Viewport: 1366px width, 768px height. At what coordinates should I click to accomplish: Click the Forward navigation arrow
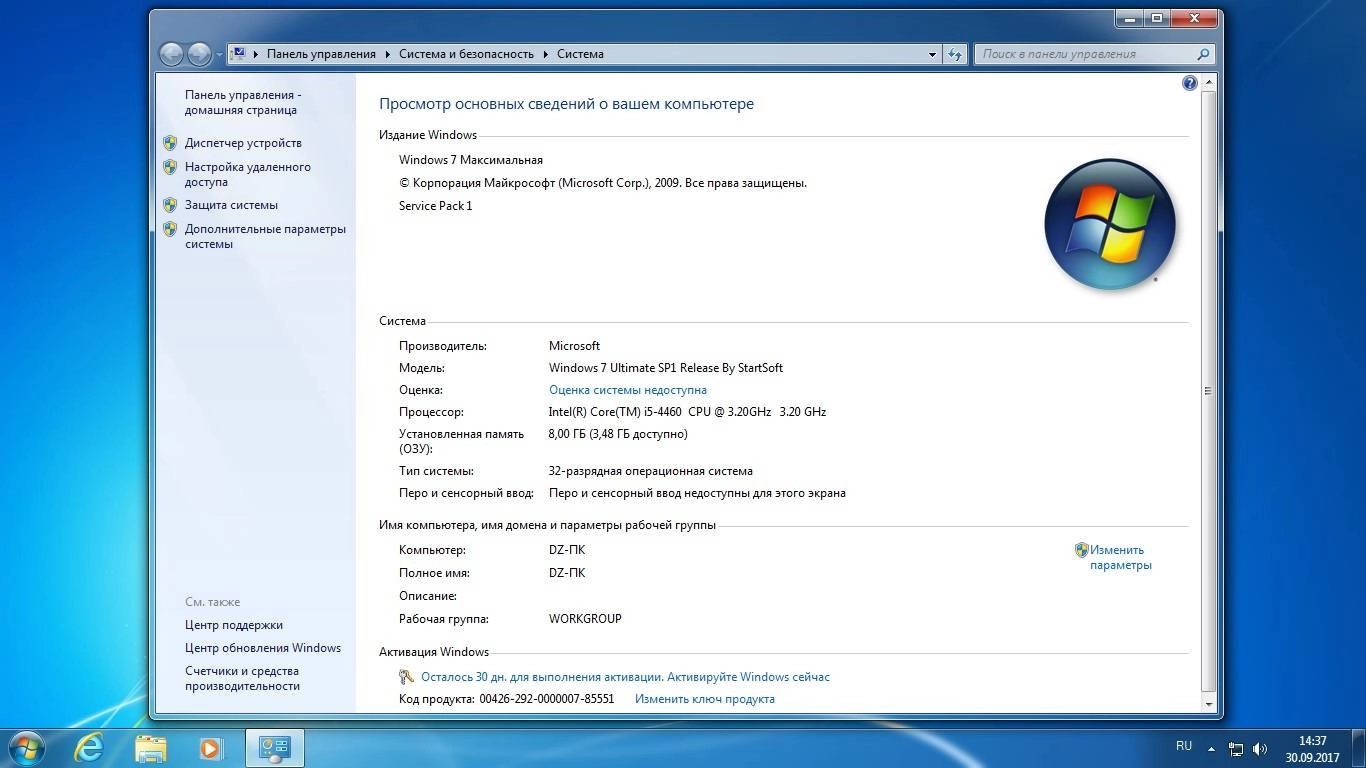(199, 54)
